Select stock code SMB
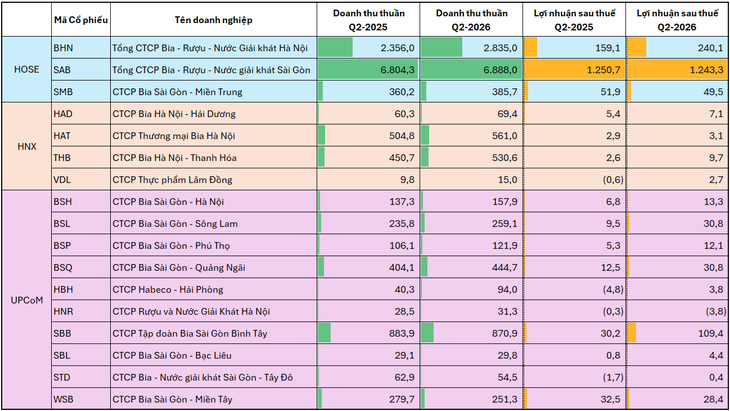 click(63, 92)
